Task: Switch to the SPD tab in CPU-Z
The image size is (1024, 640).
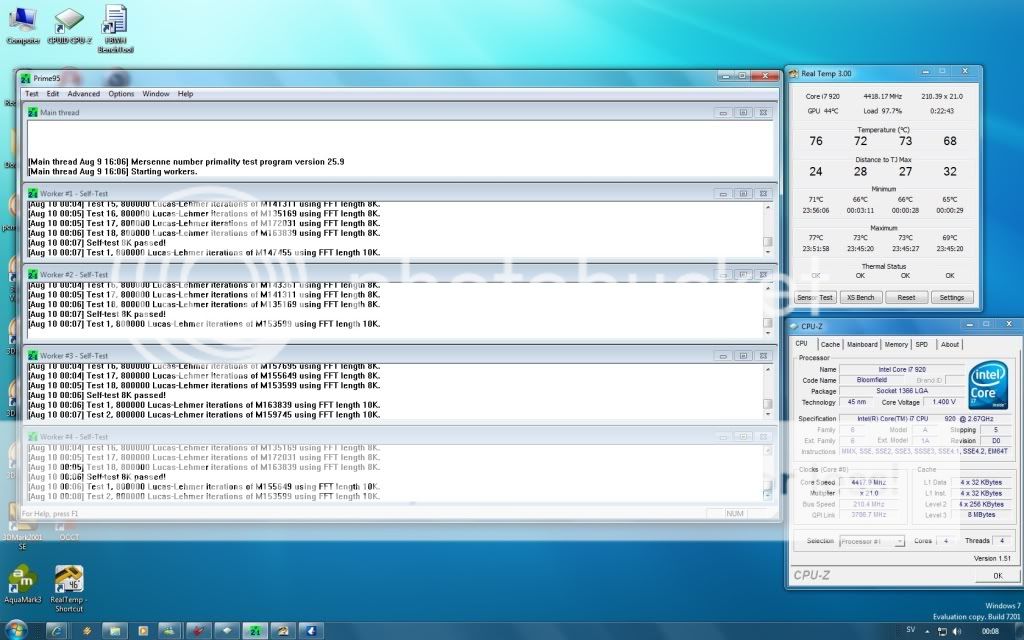Action: pyautogui.click(x=921, y=344)
